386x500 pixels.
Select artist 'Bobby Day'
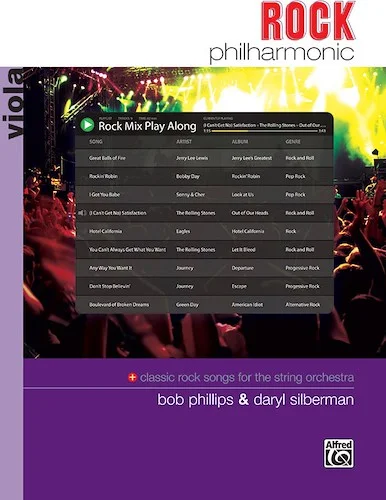pos(188,176)
